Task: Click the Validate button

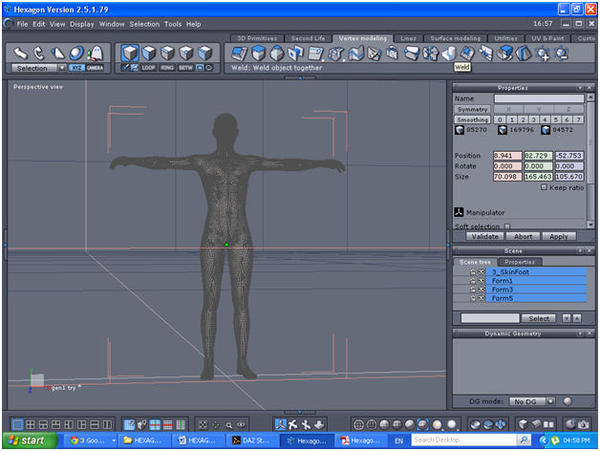Action: pyautogui.click(x=485, y=236)
